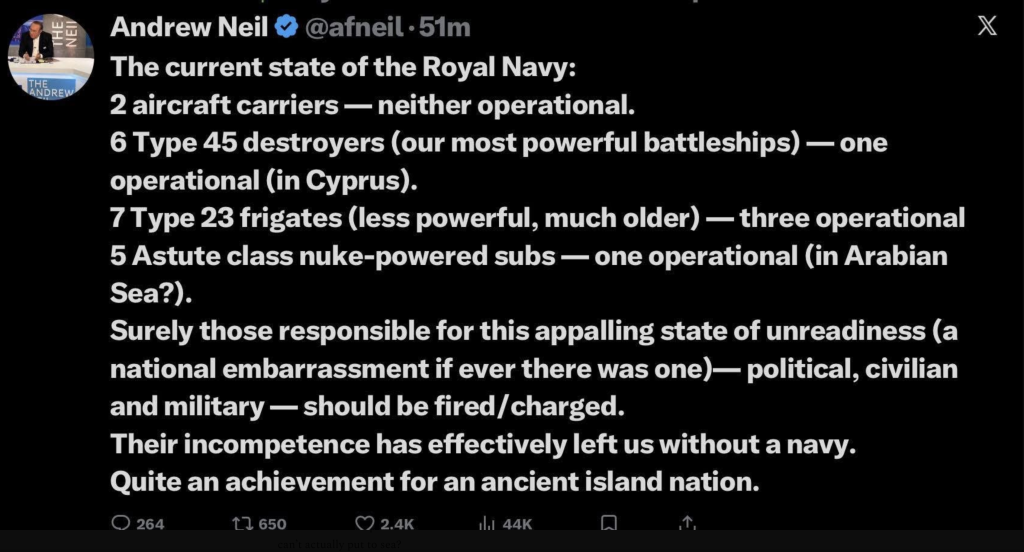1024x552 pixels.
Task: Click the 264 replies count
Action: pyautogui.click(x=150, y=524)
